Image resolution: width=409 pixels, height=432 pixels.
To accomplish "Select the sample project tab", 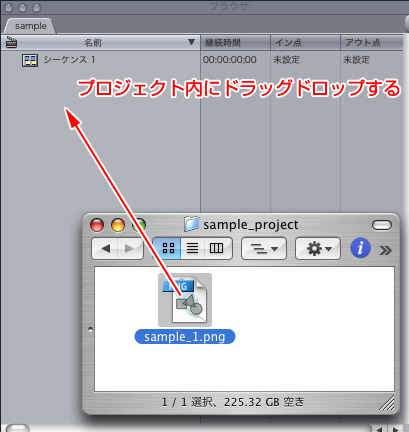I will (30, 26).
